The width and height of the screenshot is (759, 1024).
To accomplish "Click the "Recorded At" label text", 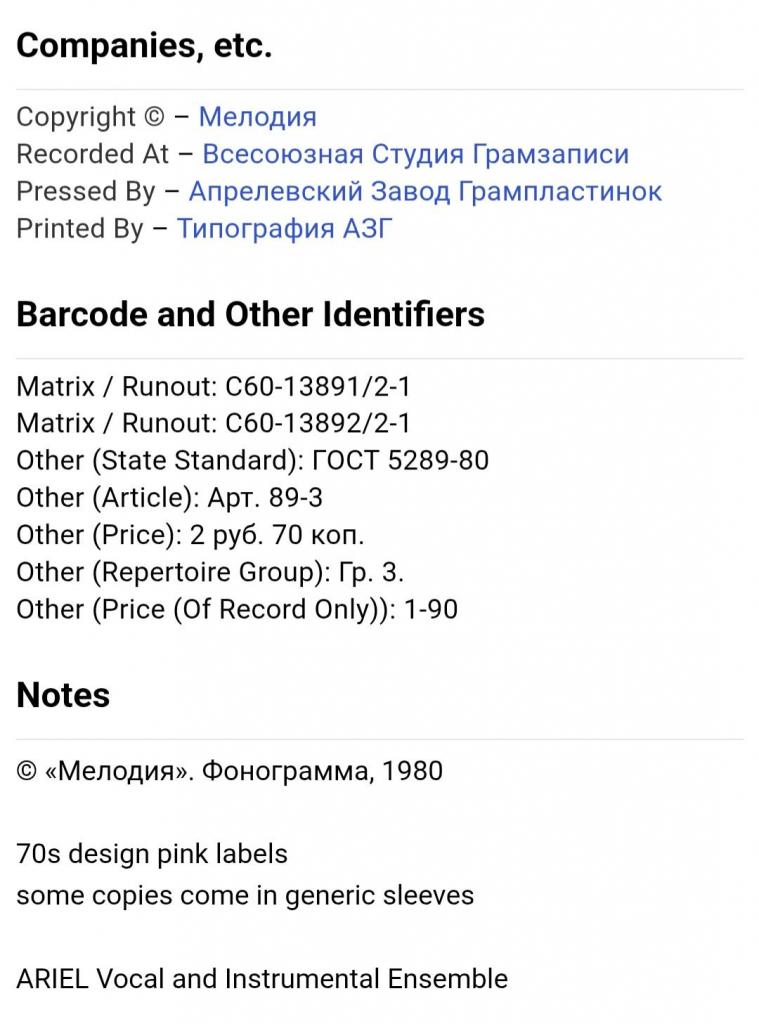I will (x=93, y=154).
